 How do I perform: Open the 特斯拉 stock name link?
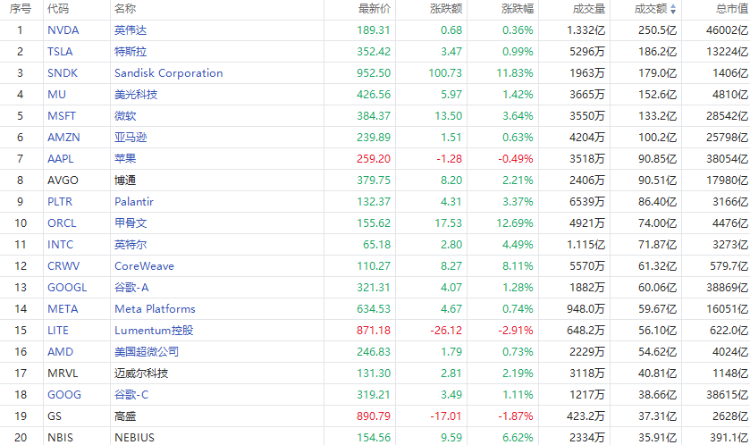[x=130, y=52]
